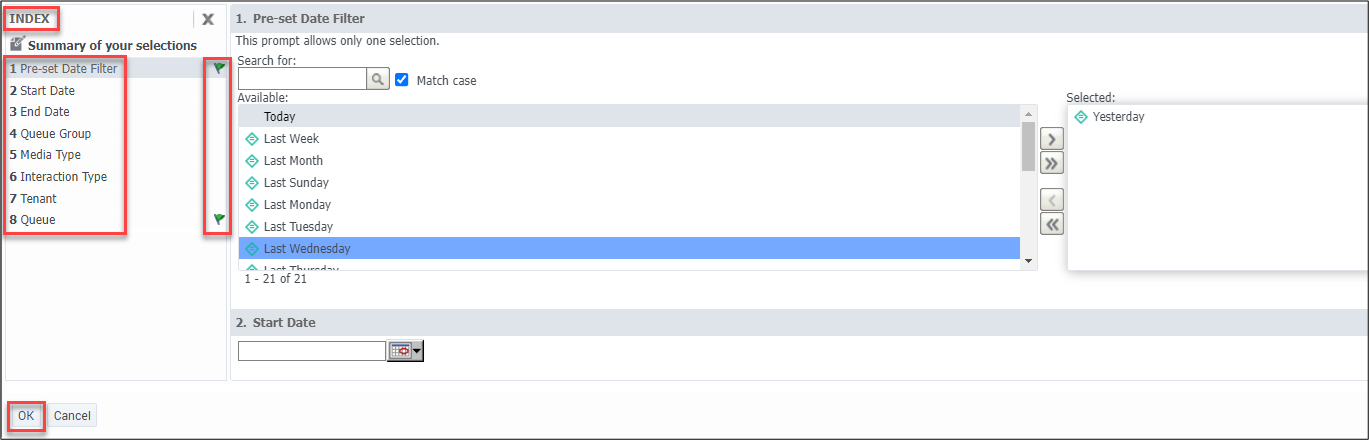Click Yesterday in the Selected list

point(1118,117)
